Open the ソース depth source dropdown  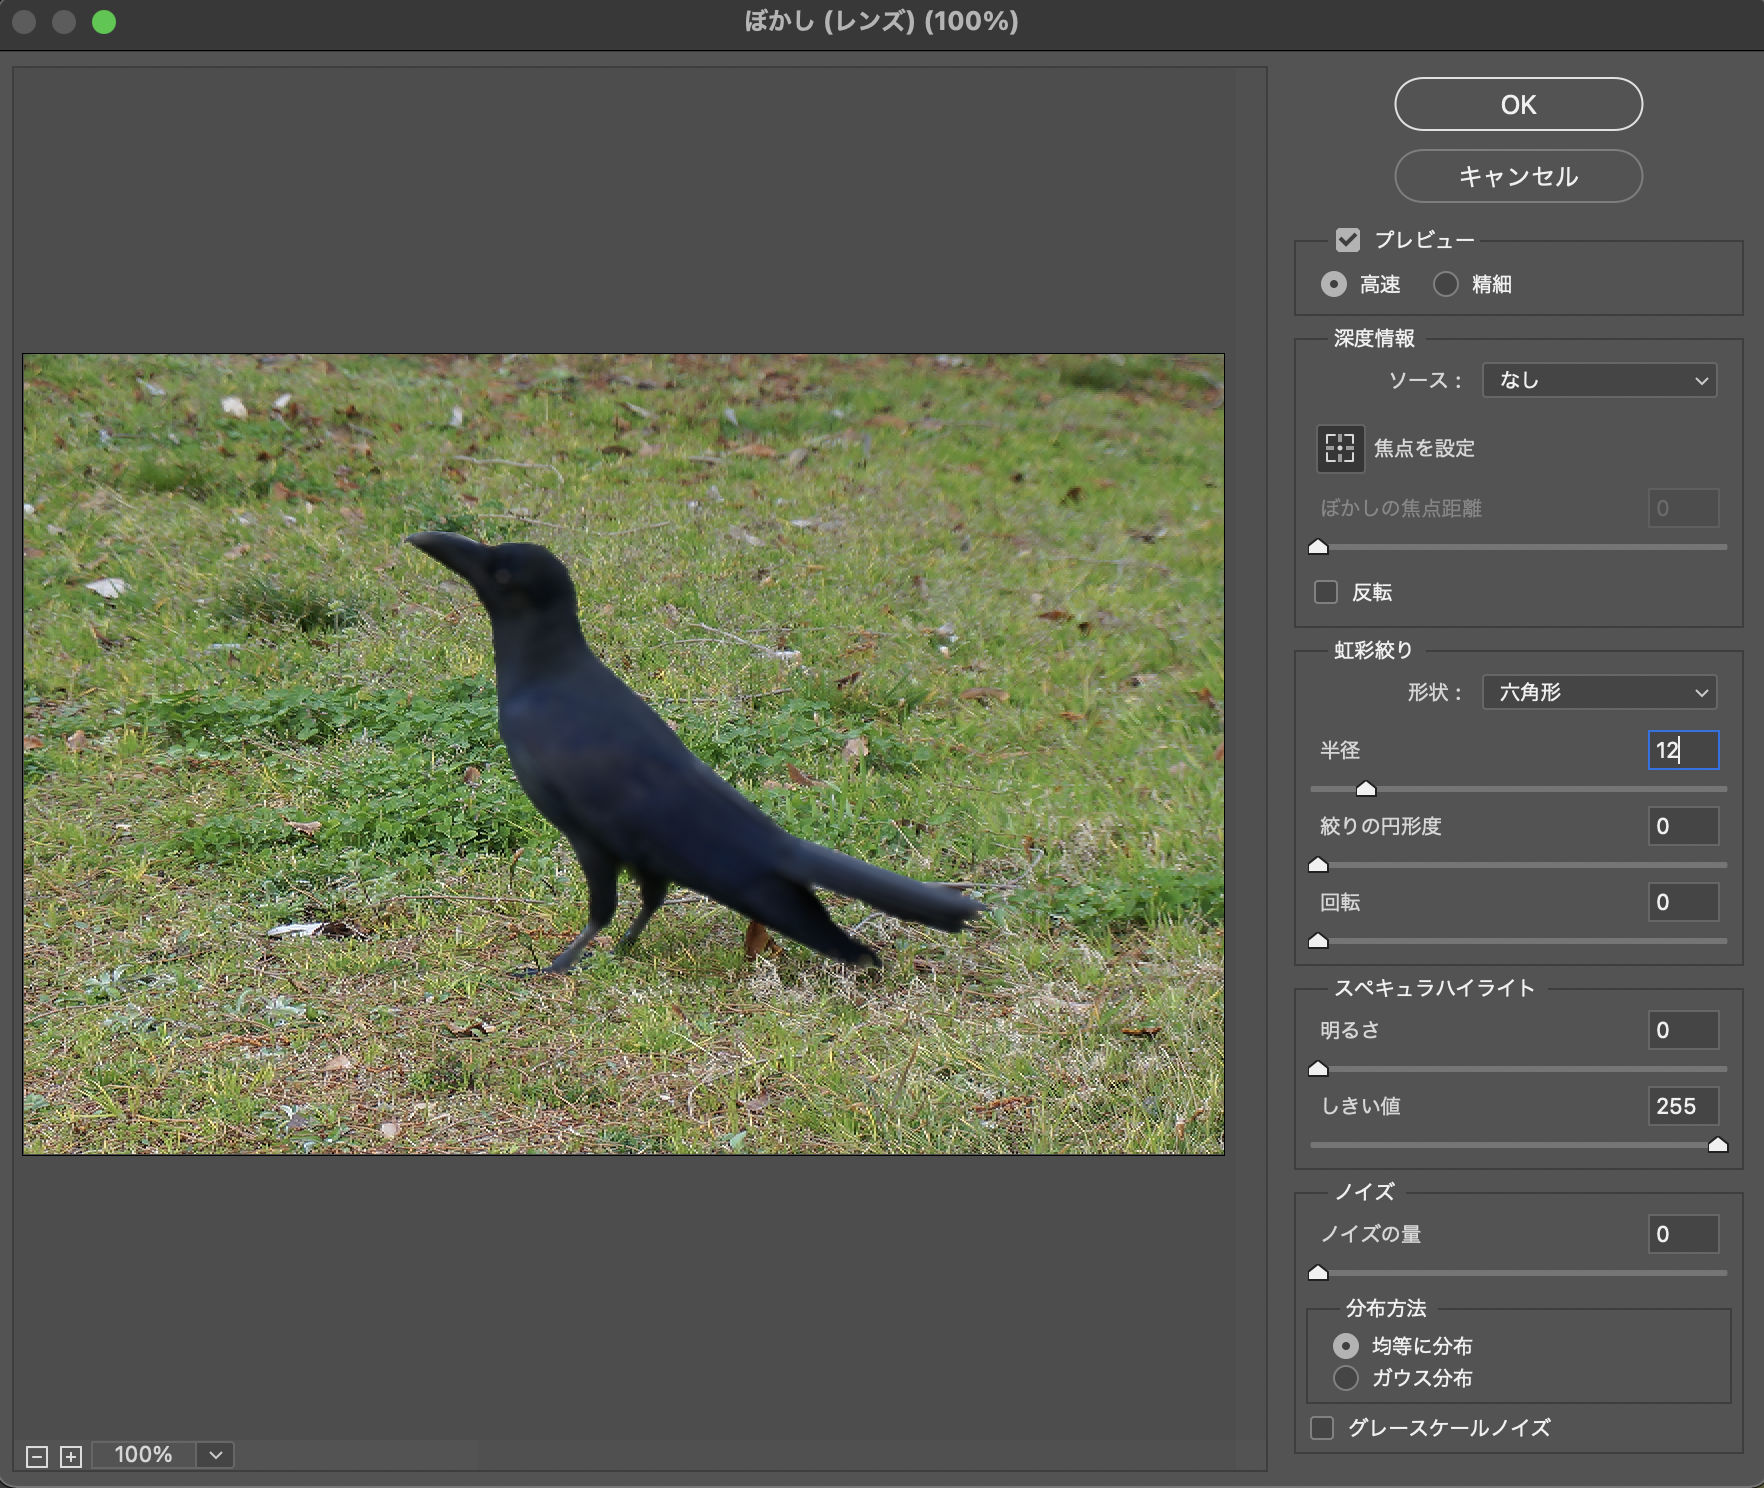[1599, 380]
